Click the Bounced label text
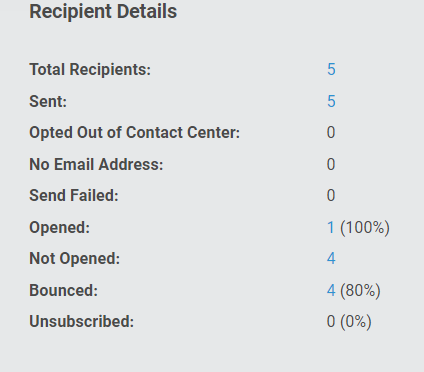 click(64, 290)
